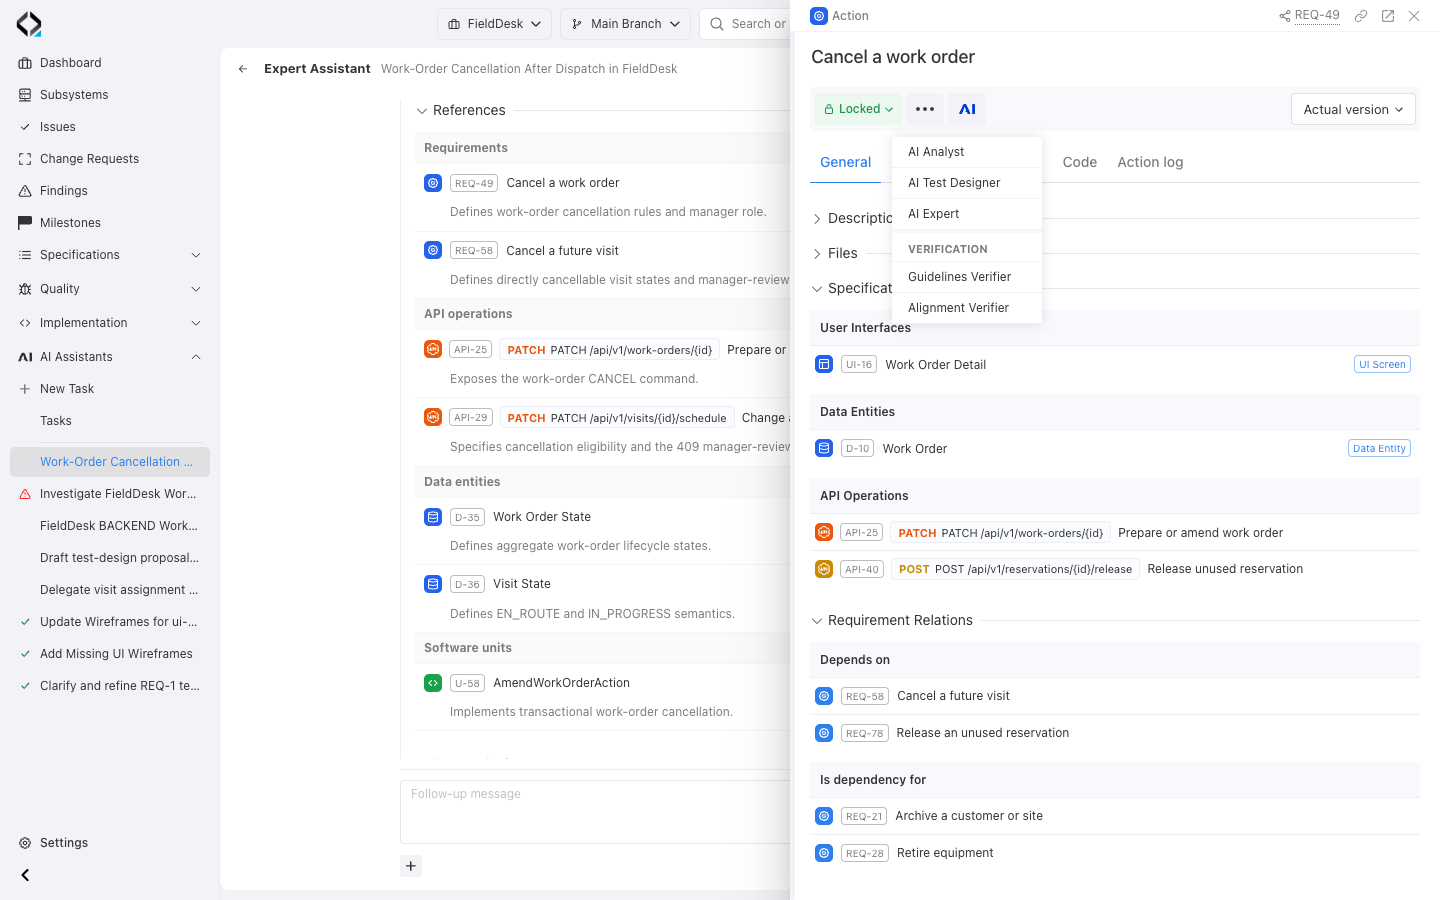Collapse the sidebar with bottom-left chevron
The width and height of the screenshot is (1440, 900).
pyautogui.click(x=25, y=875)
